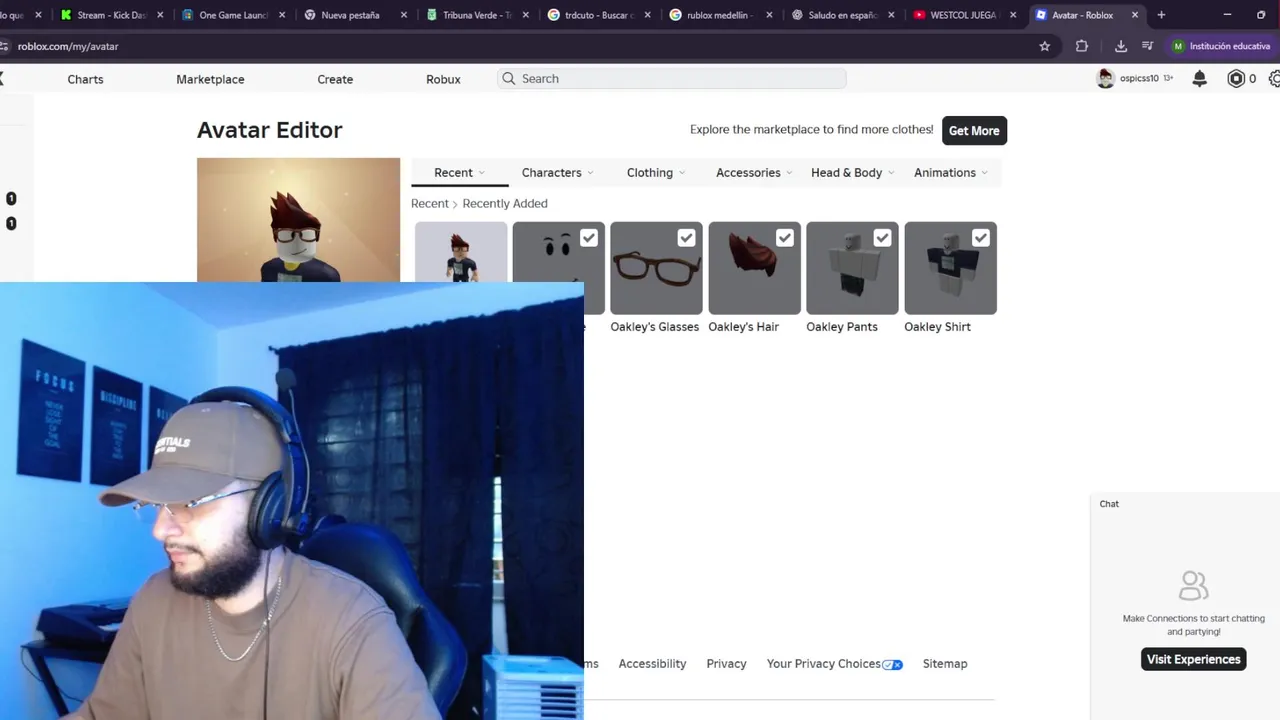Close the WESTCOL JUEGA YouTube tab
This screenshot has width=1280, height=720.
(x=1013, y=15)
